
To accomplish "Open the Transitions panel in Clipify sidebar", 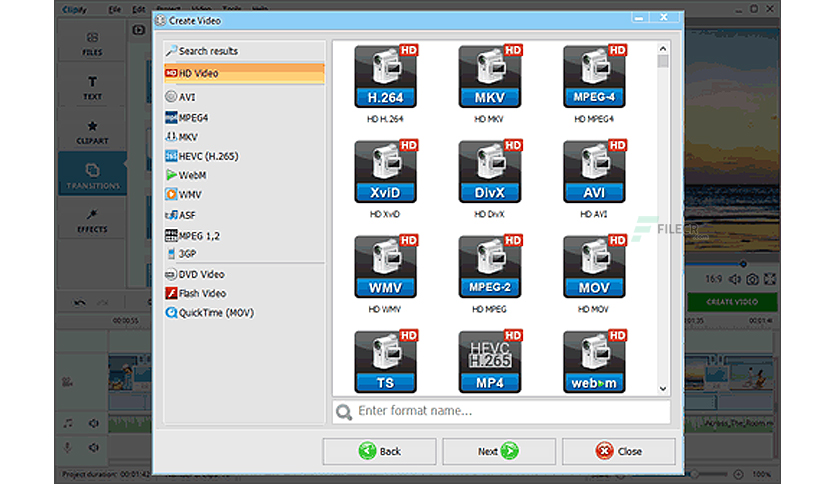I will pos(92,175).
